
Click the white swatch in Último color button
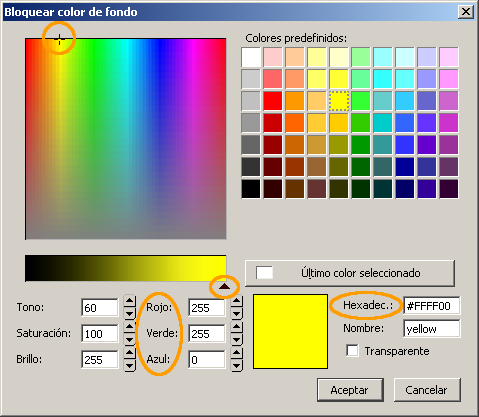click(264, 273)
